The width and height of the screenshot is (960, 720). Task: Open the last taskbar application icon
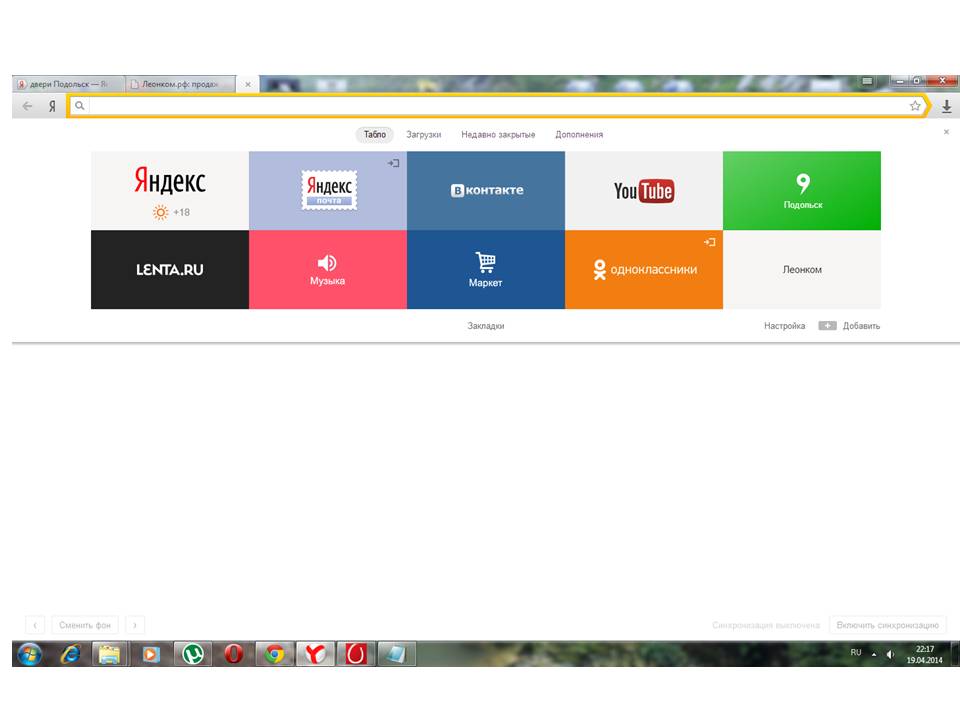(397, 654)
